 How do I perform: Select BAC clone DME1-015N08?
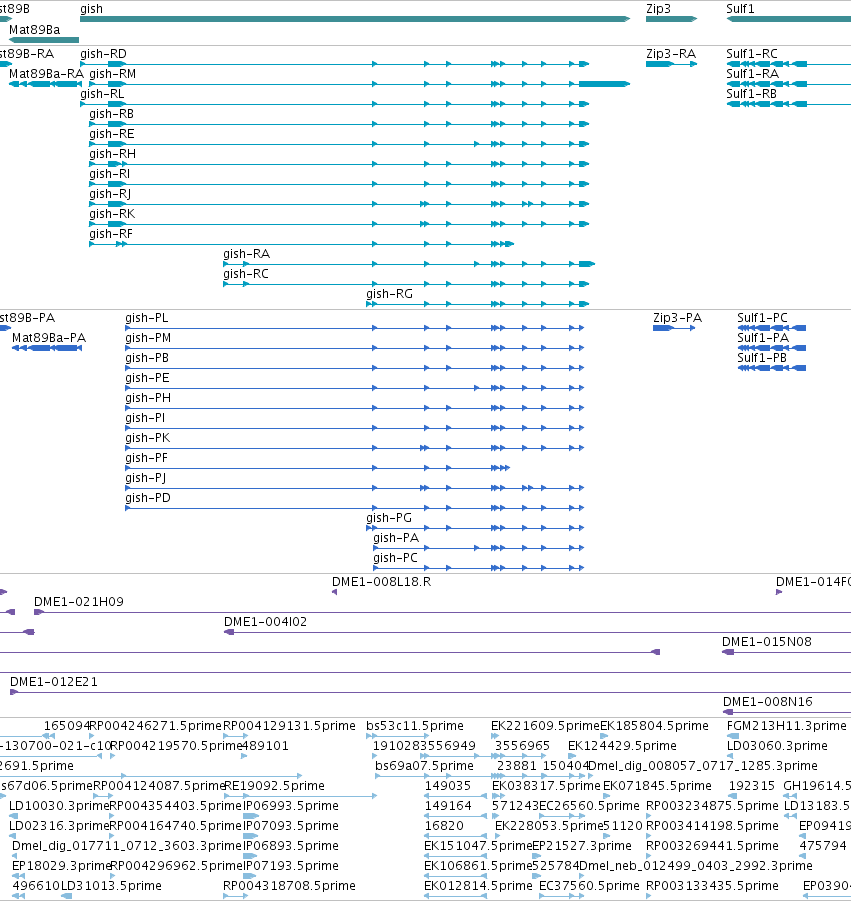[786, 652]
